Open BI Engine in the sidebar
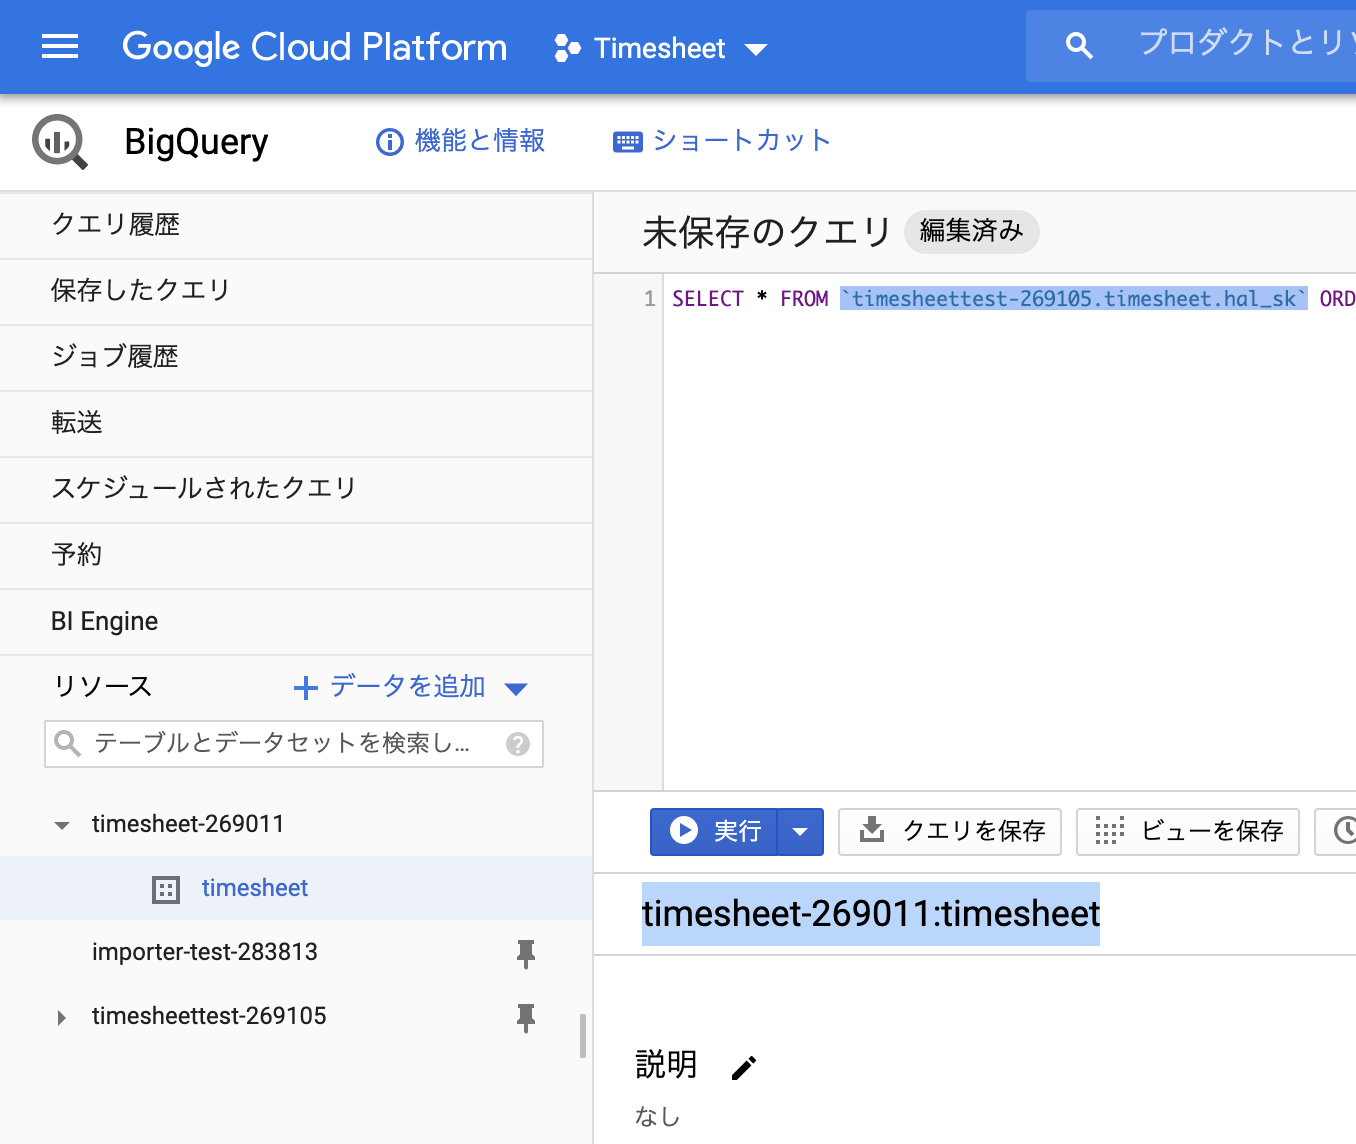Image resolution: width=1356 pixels, height=1144 pixels. click(296, 621)
